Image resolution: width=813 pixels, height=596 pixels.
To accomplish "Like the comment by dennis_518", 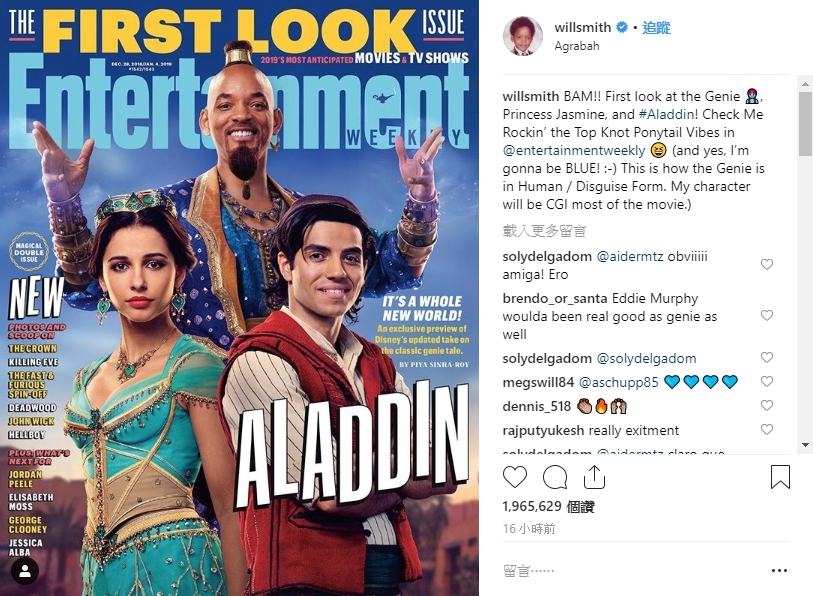I will pyautogui.click(x=767, y=405).
